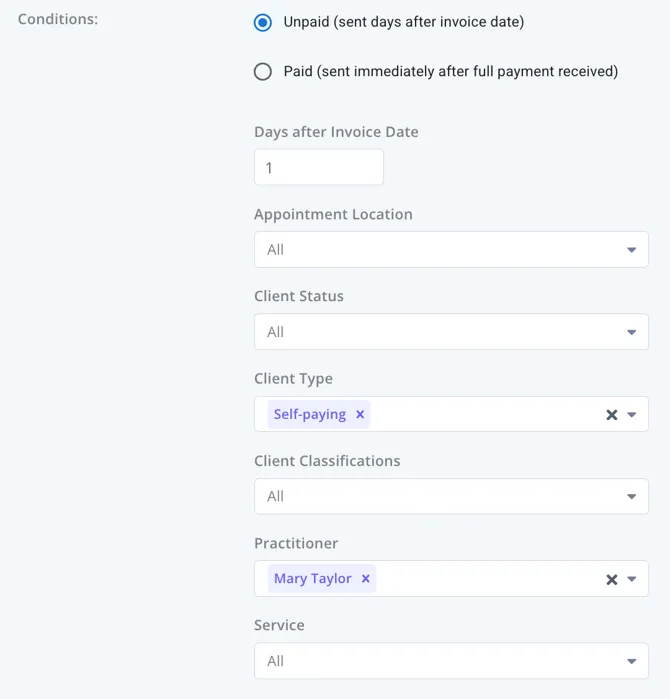Click the Appointment Location dropdown arrow

click(x=631, y=250)
